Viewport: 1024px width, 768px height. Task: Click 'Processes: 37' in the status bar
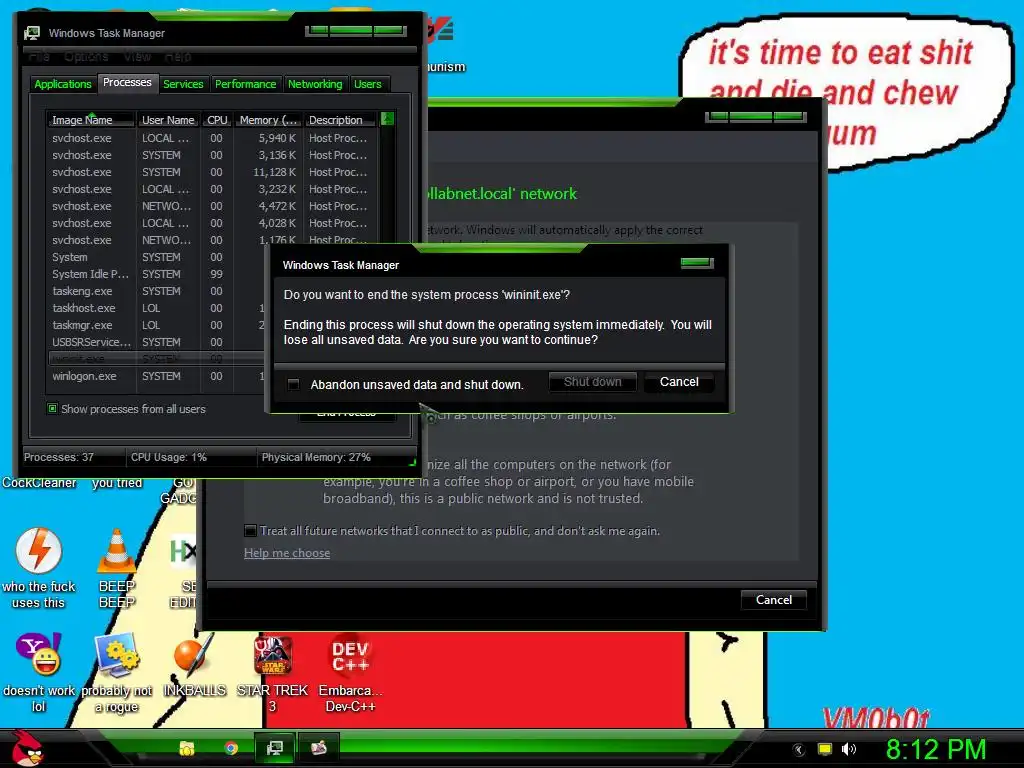pos(59,457)
